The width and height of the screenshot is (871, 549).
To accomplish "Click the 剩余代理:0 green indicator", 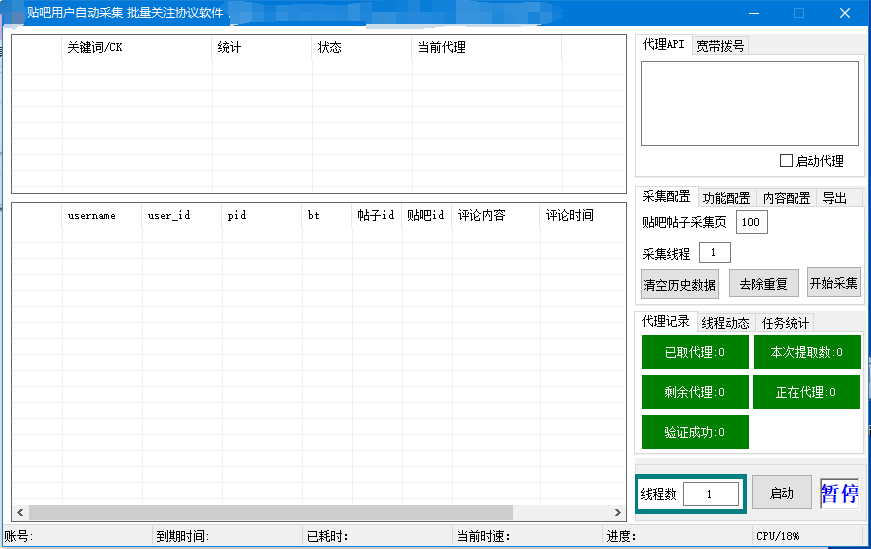I will pos(695,392).
